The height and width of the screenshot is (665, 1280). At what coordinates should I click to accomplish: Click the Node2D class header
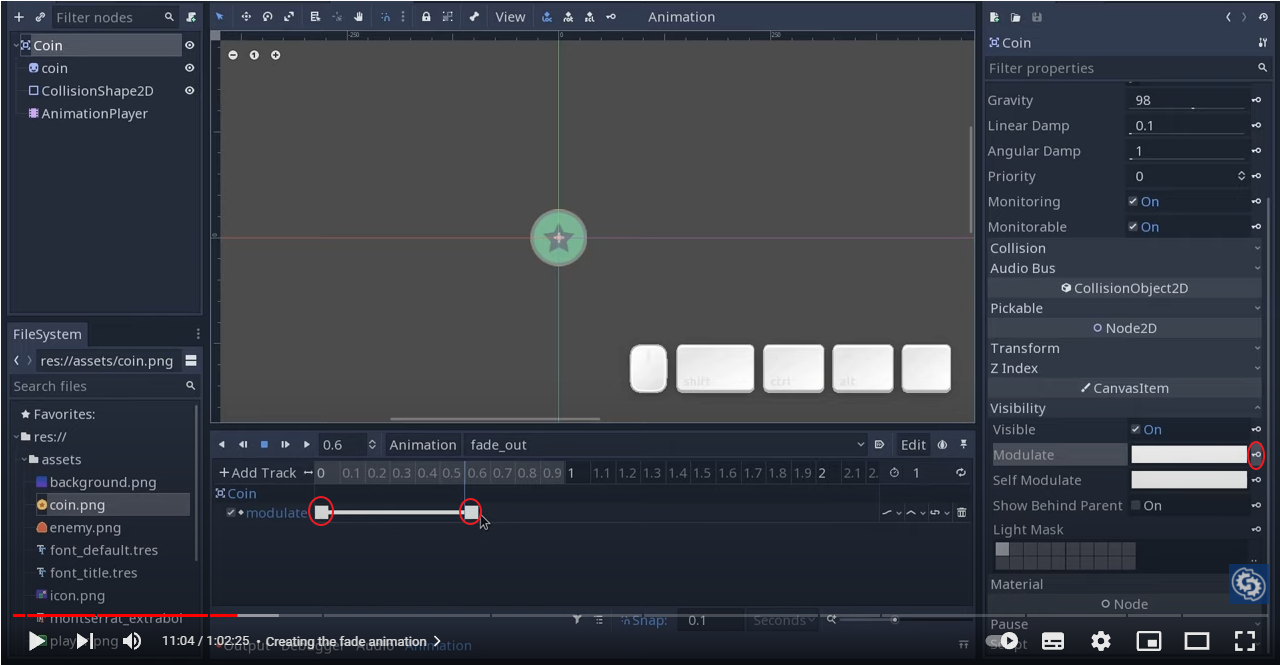click(x=1124, y=328)
